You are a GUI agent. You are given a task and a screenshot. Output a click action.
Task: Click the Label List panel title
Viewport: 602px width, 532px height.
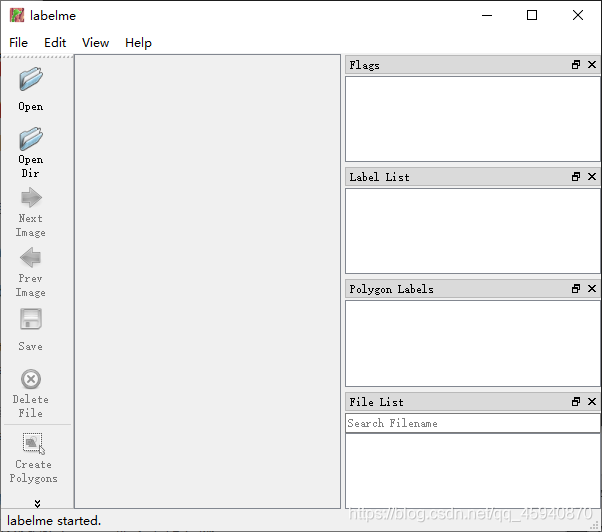tap(379, 177)
